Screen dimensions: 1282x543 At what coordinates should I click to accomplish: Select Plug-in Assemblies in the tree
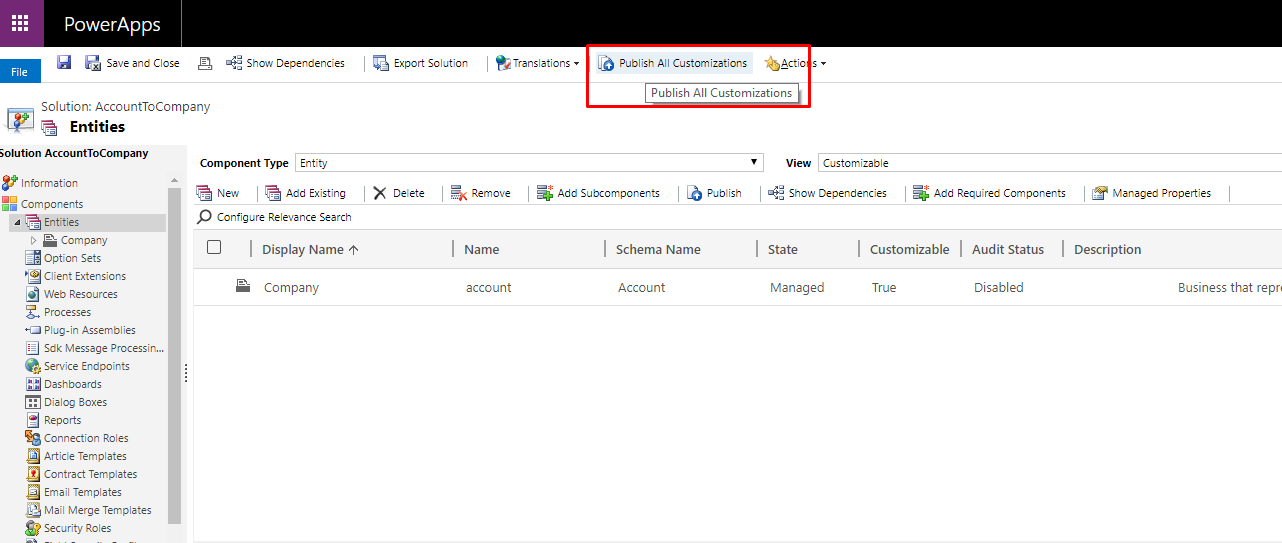(x=89, y=330)
